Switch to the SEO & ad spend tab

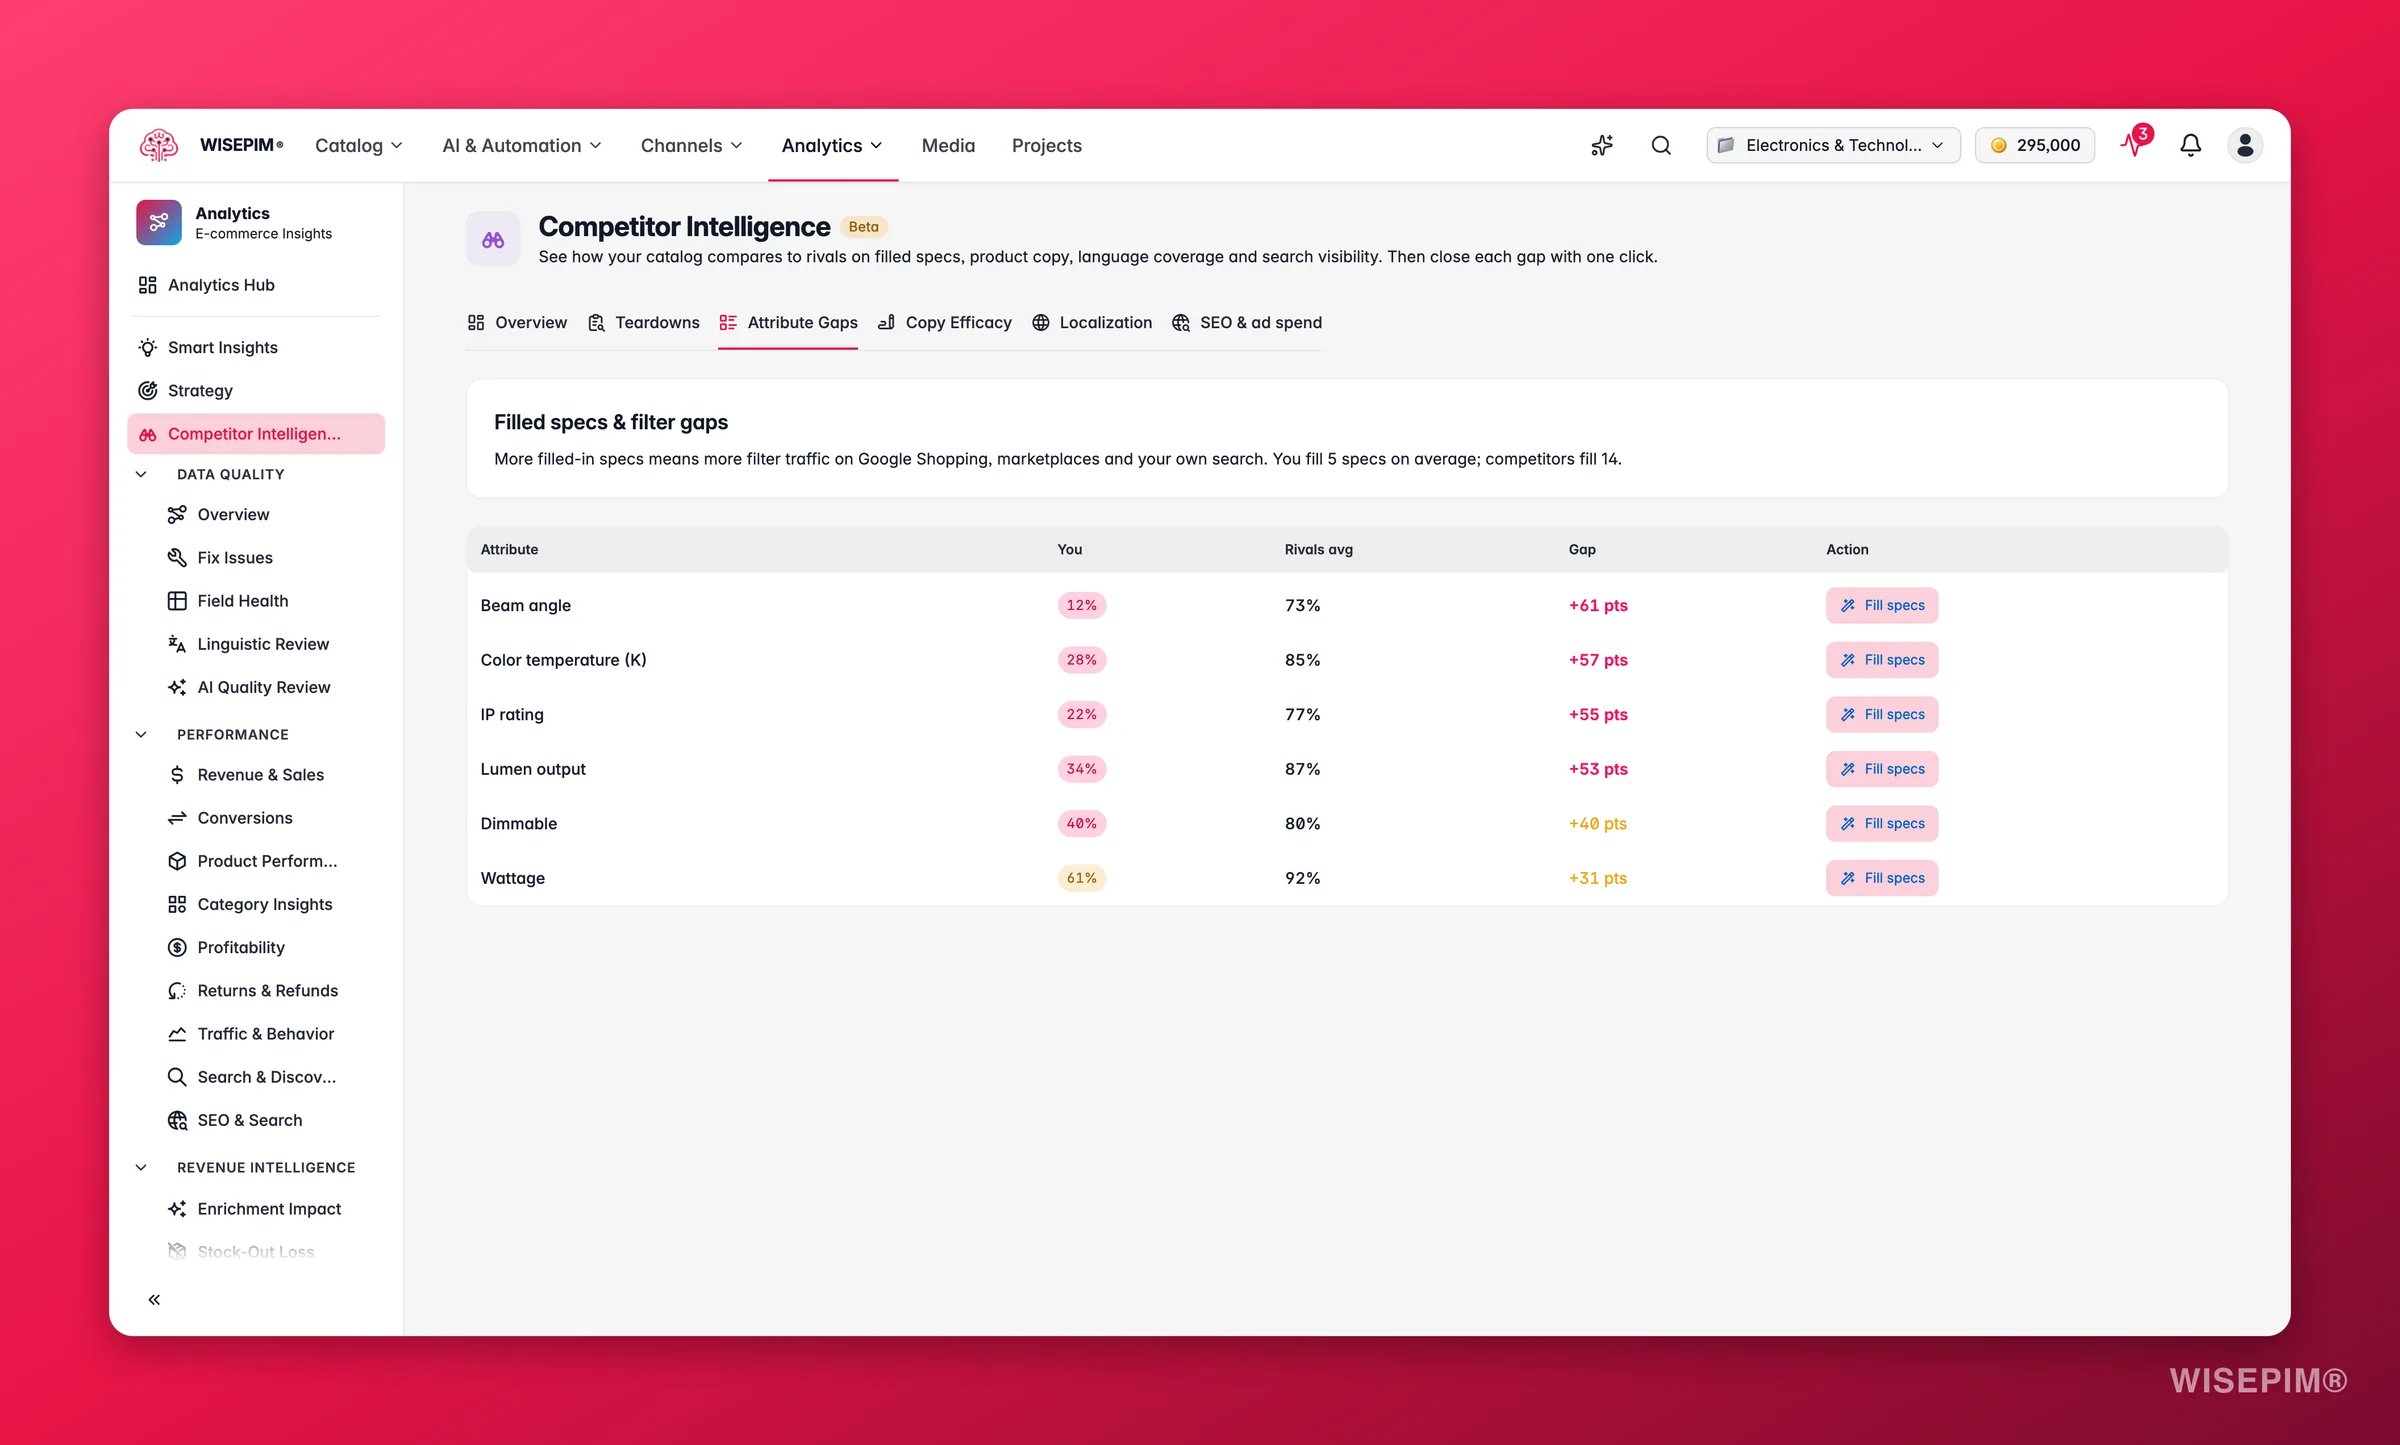coord(1246,322)
